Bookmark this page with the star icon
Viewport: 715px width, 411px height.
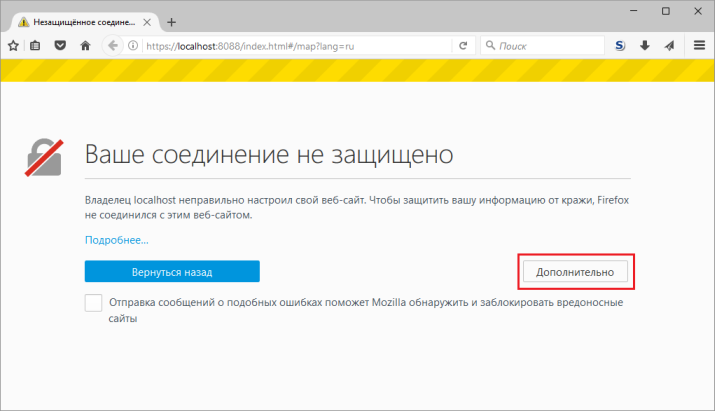pyautogui.click(x=13, y=46)
